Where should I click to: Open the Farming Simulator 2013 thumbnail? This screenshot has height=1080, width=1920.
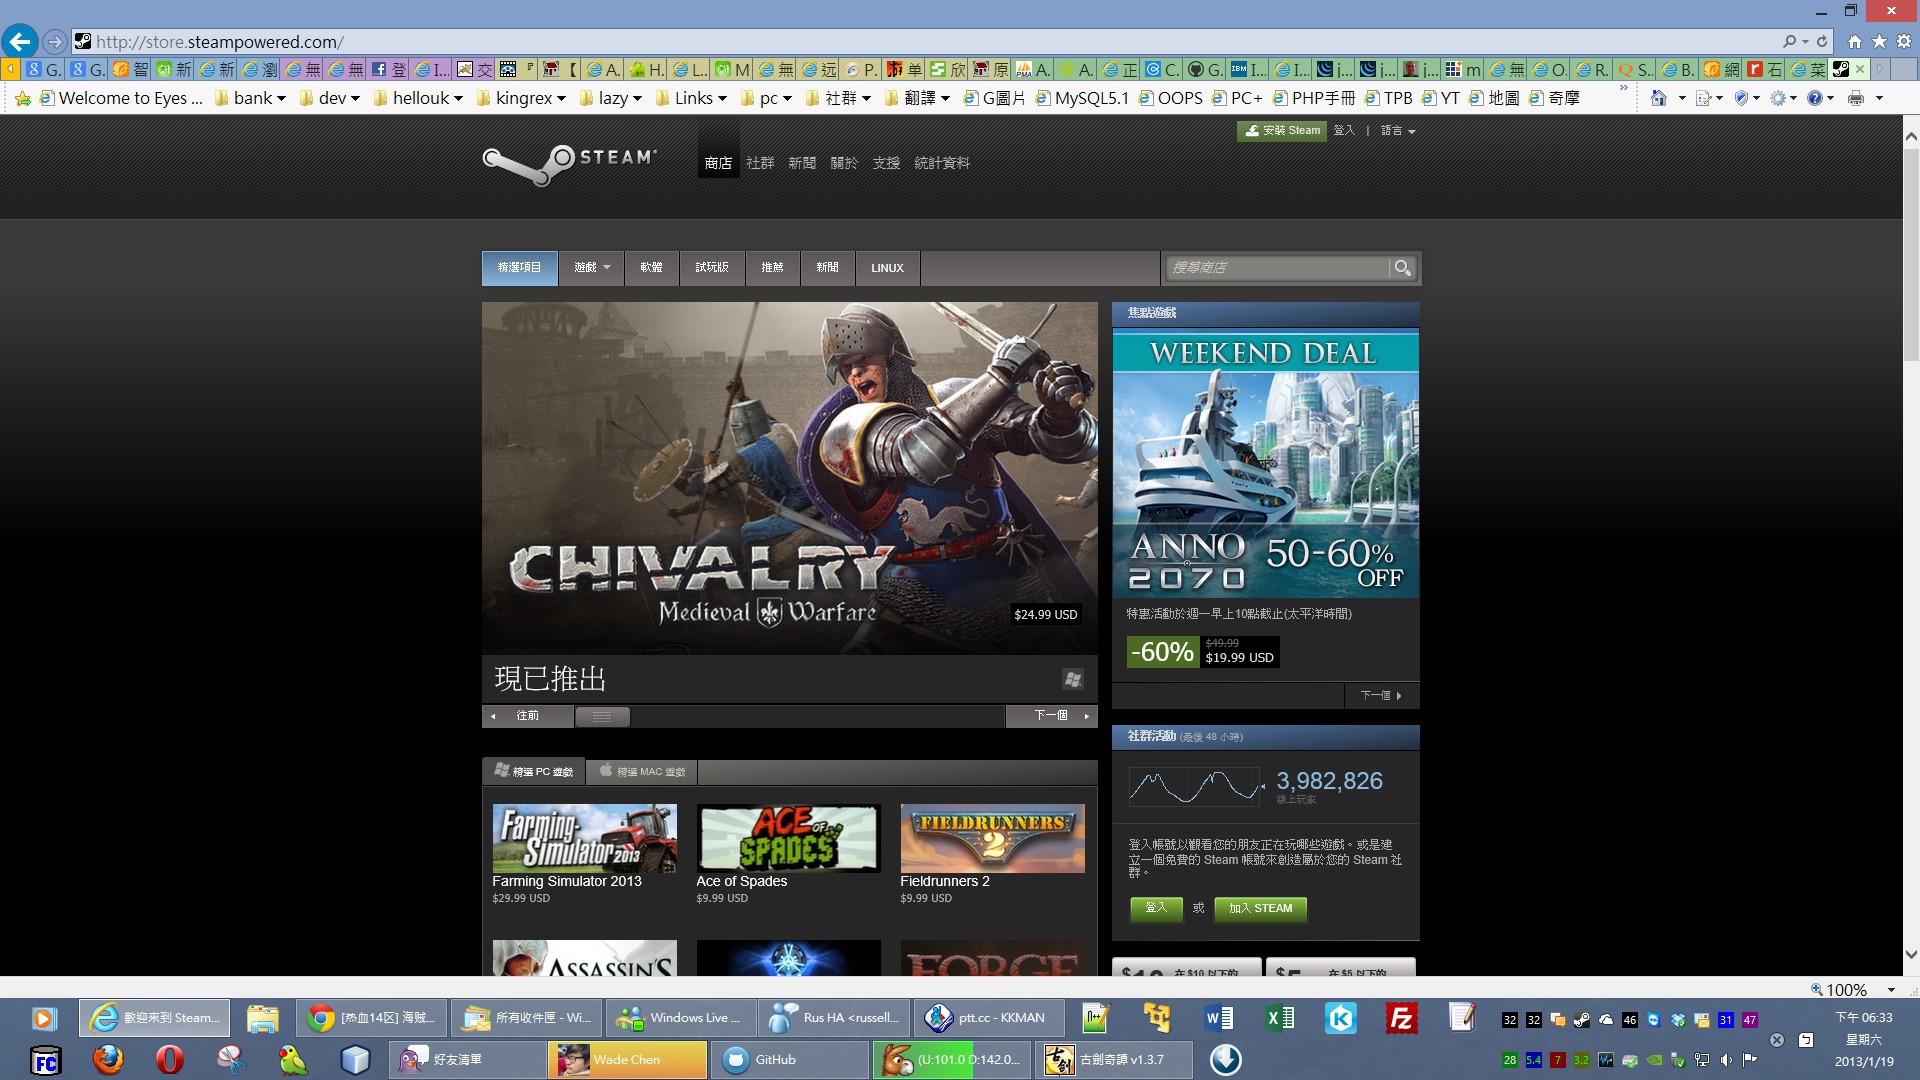tap(584, 838)
